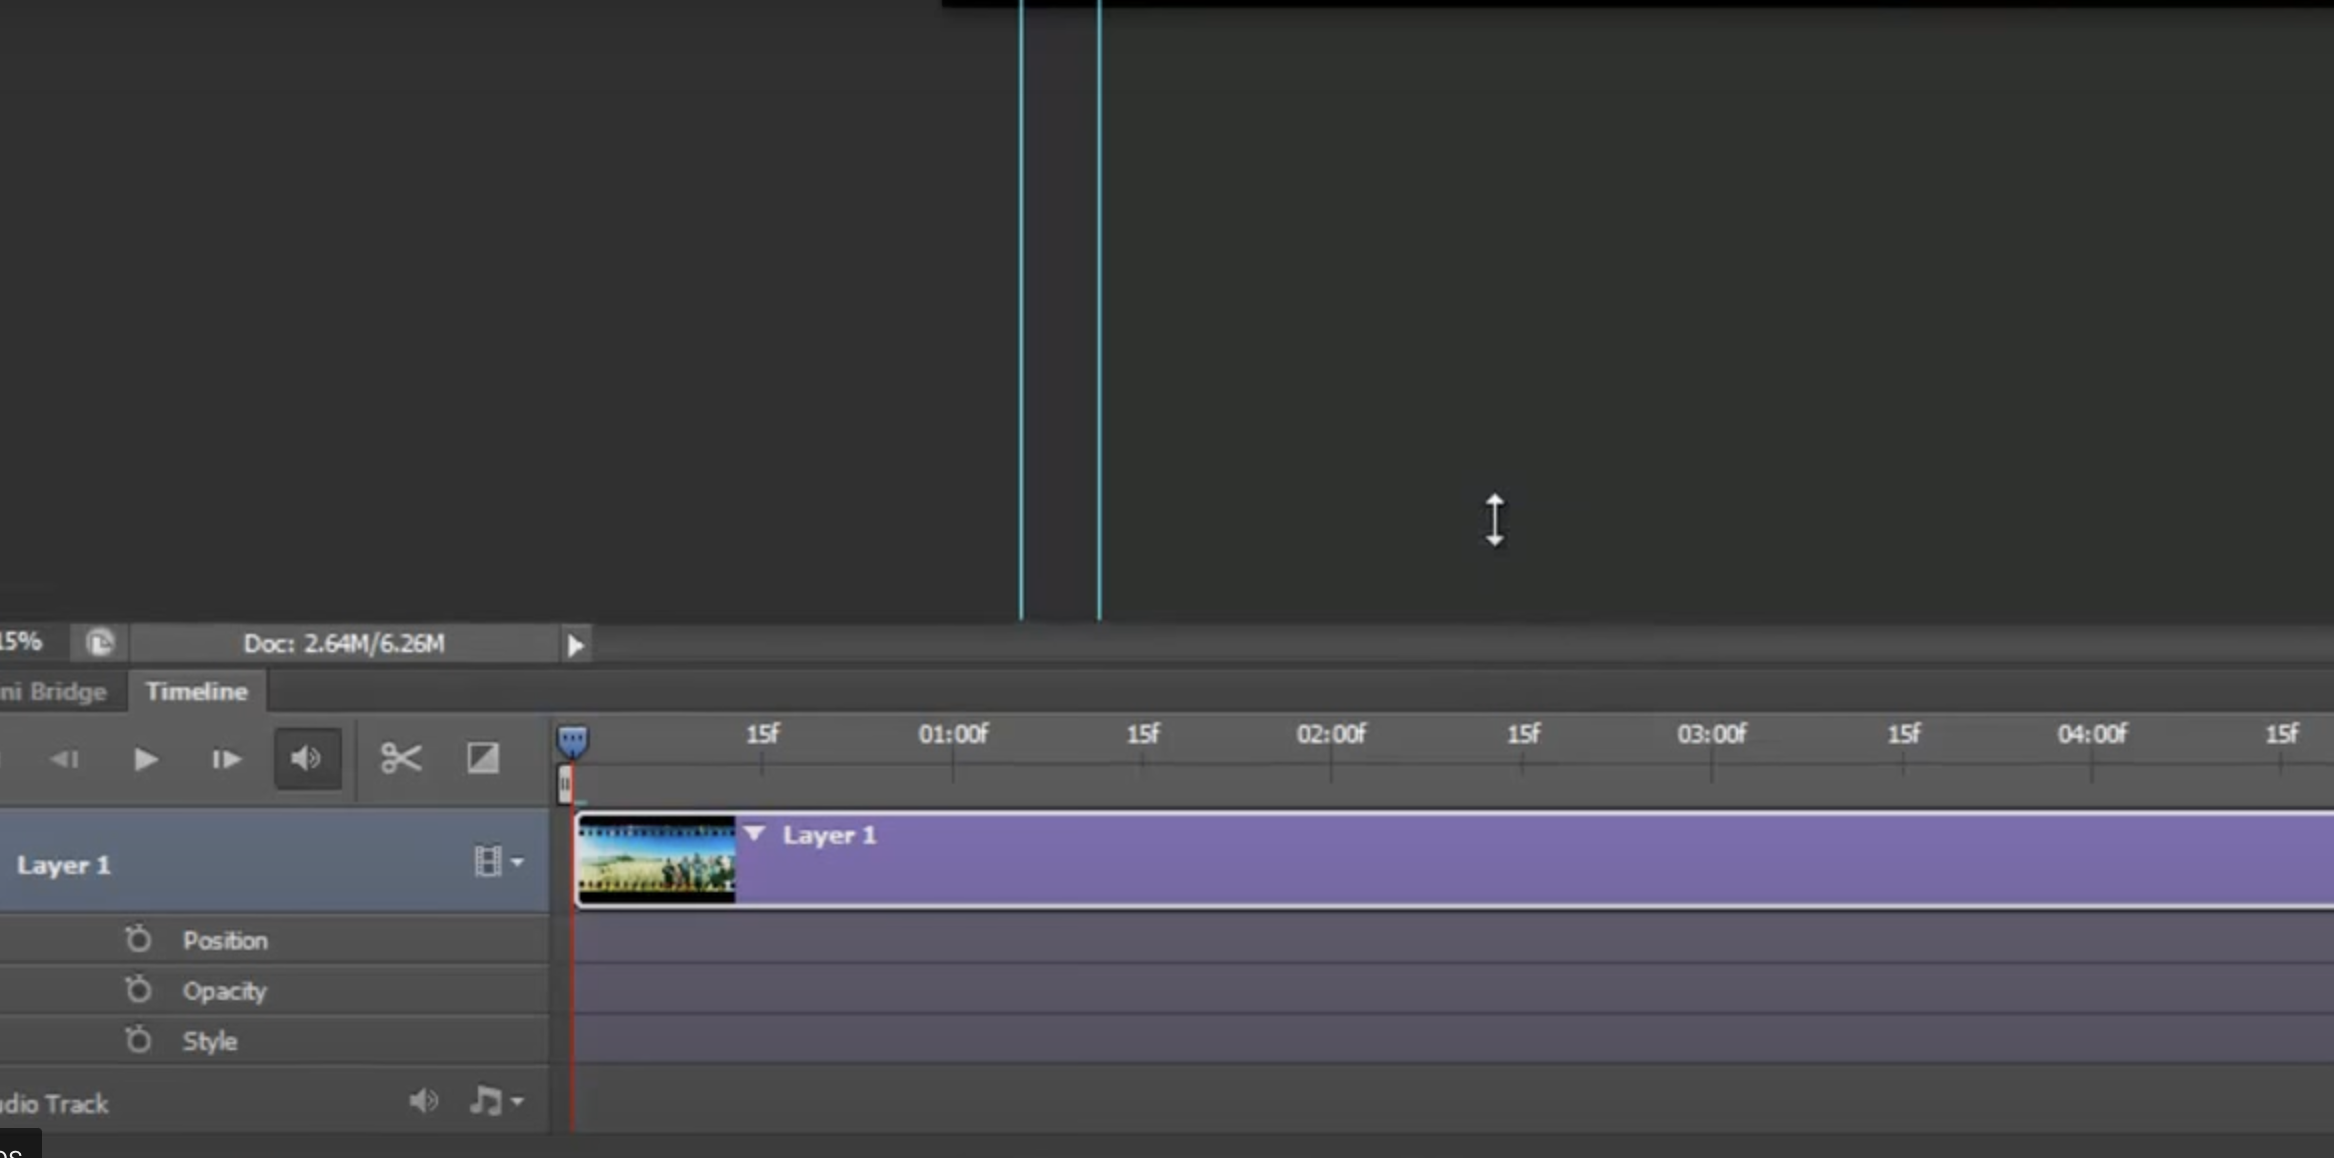Viewport: 2334px width, 1158px height.
Task: Expand the Layer 1 clip disclosure triangle
Action: click(x=755, y=834)
